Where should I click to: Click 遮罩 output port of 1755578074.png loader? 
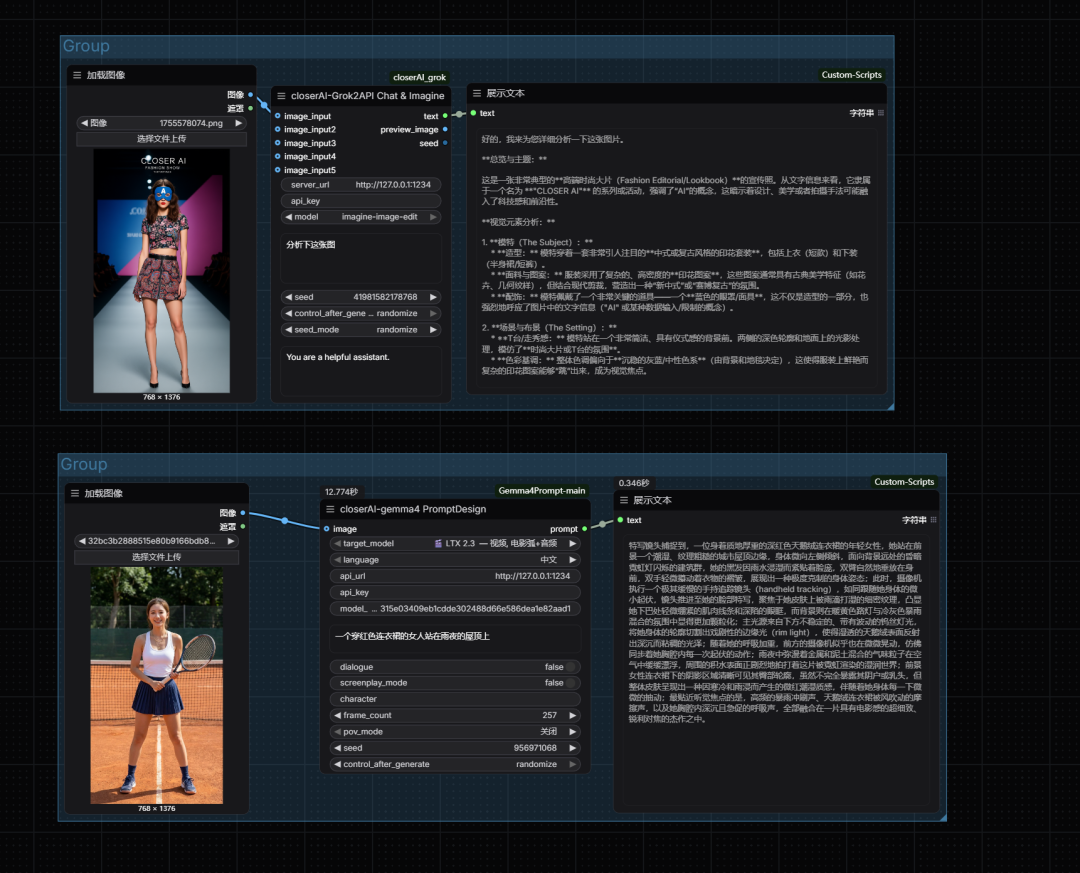251,108
